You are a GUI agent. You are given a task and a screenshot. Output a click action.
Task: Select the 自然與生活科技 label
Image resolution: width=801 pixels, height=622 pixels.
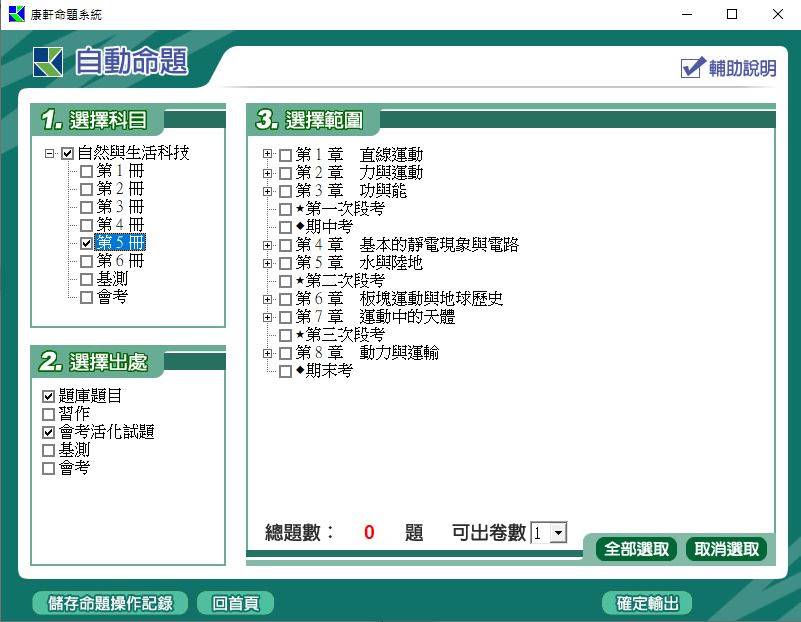[133, 153]
